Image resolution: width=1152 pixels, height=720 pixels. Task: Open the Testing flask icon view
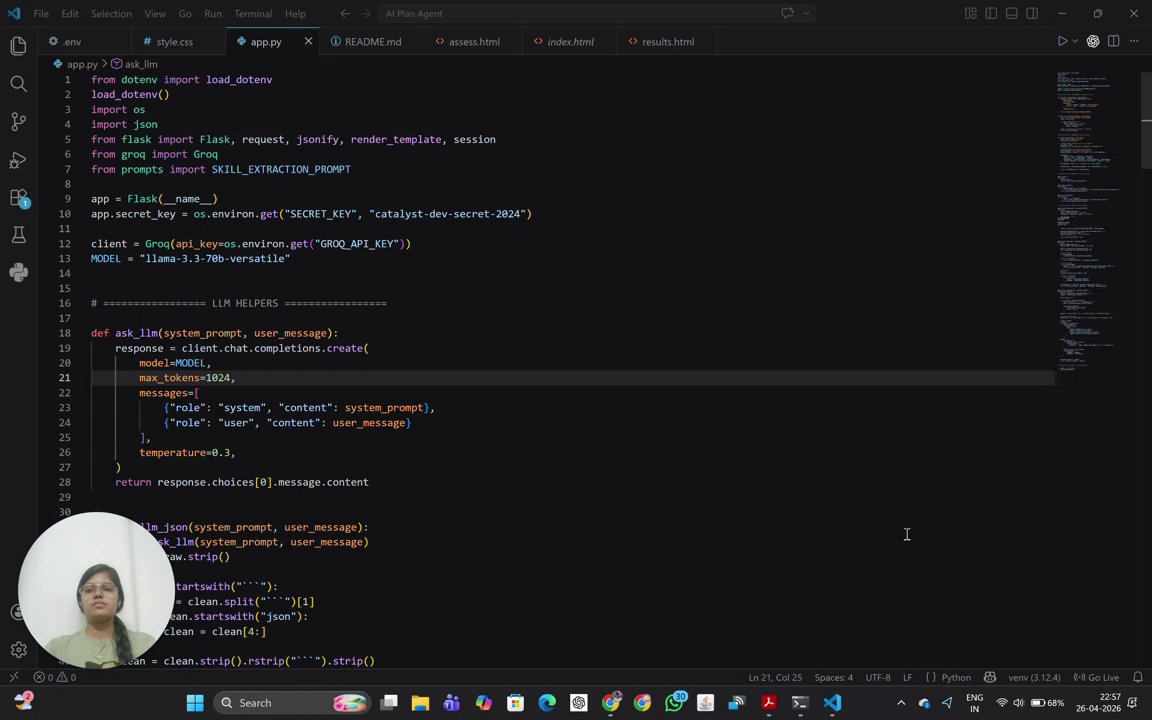click(18, 234)
